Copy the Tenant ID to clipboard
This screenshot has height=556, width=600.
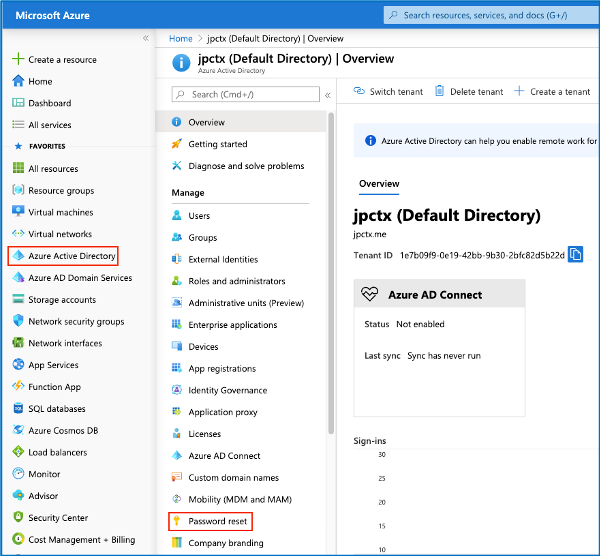coord(576,255)
